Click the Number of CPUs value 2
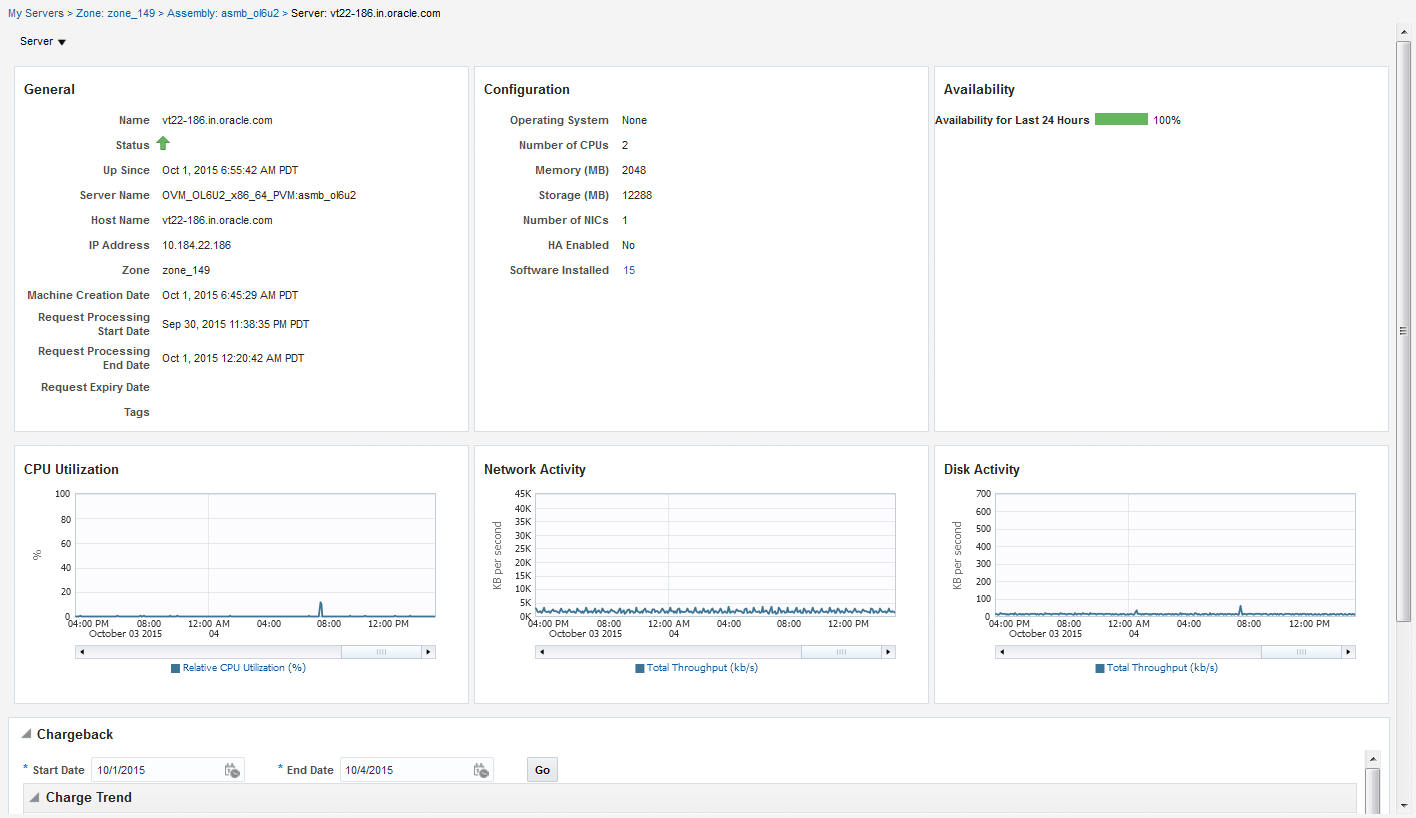The height and width of the screenshot is (818, 1416). (625, 145)
